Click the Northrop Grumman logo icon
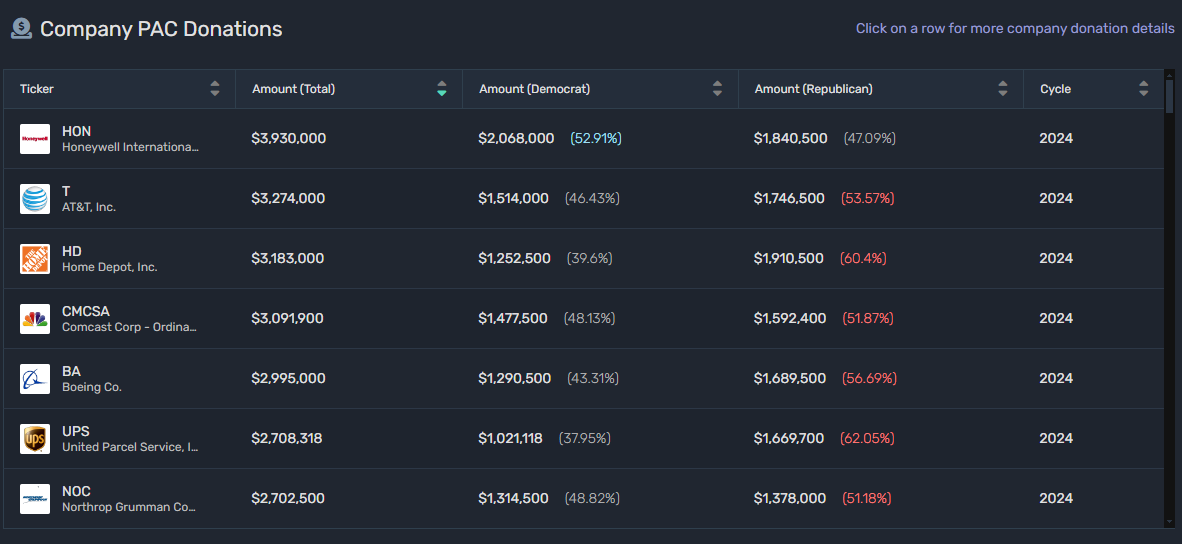The height and width of the screenshot is (544, 1182). pyautogui.click(x=35, y=499)
